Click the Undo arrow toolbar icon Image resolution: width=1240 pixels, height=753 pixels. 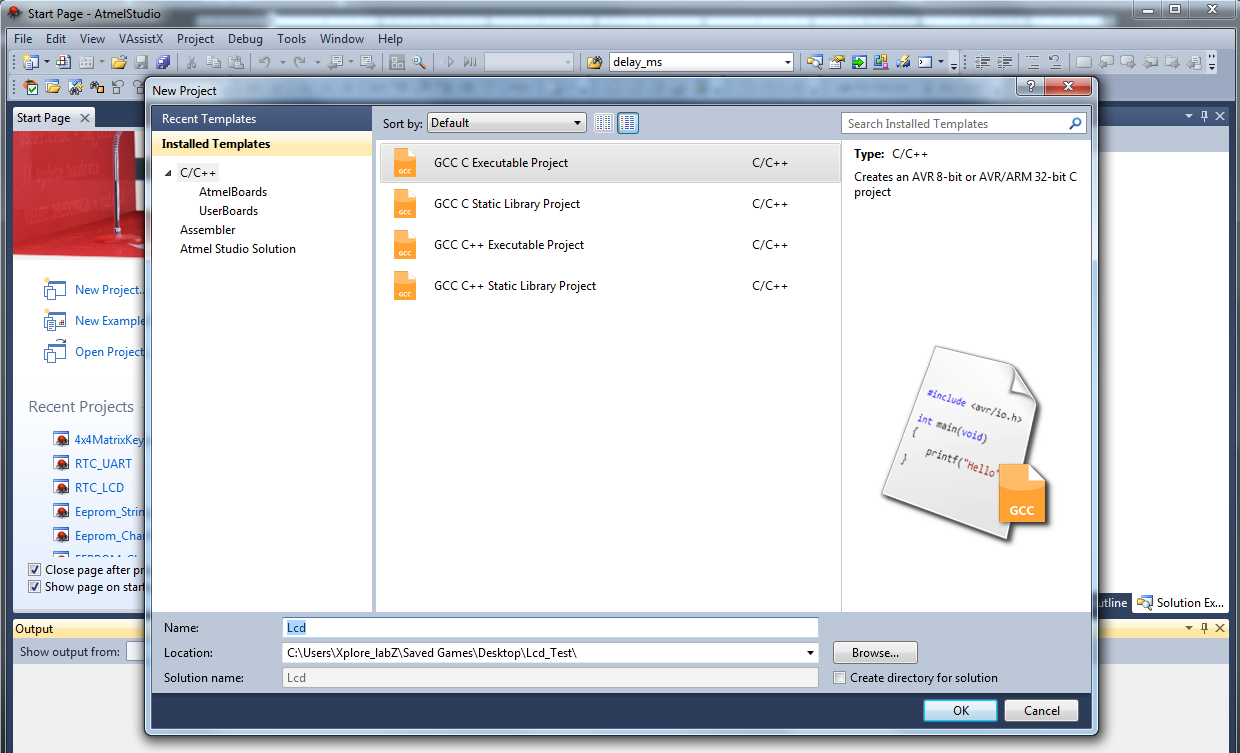click(264, 62)
